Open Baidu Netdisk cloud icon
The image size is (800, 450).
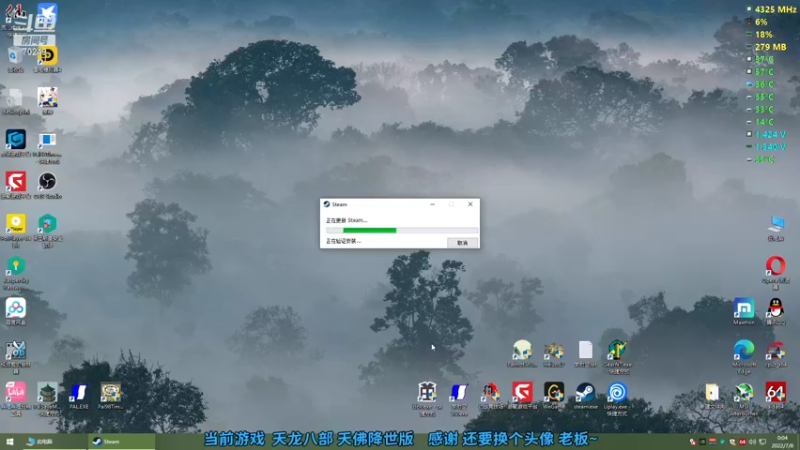(16, 311)
